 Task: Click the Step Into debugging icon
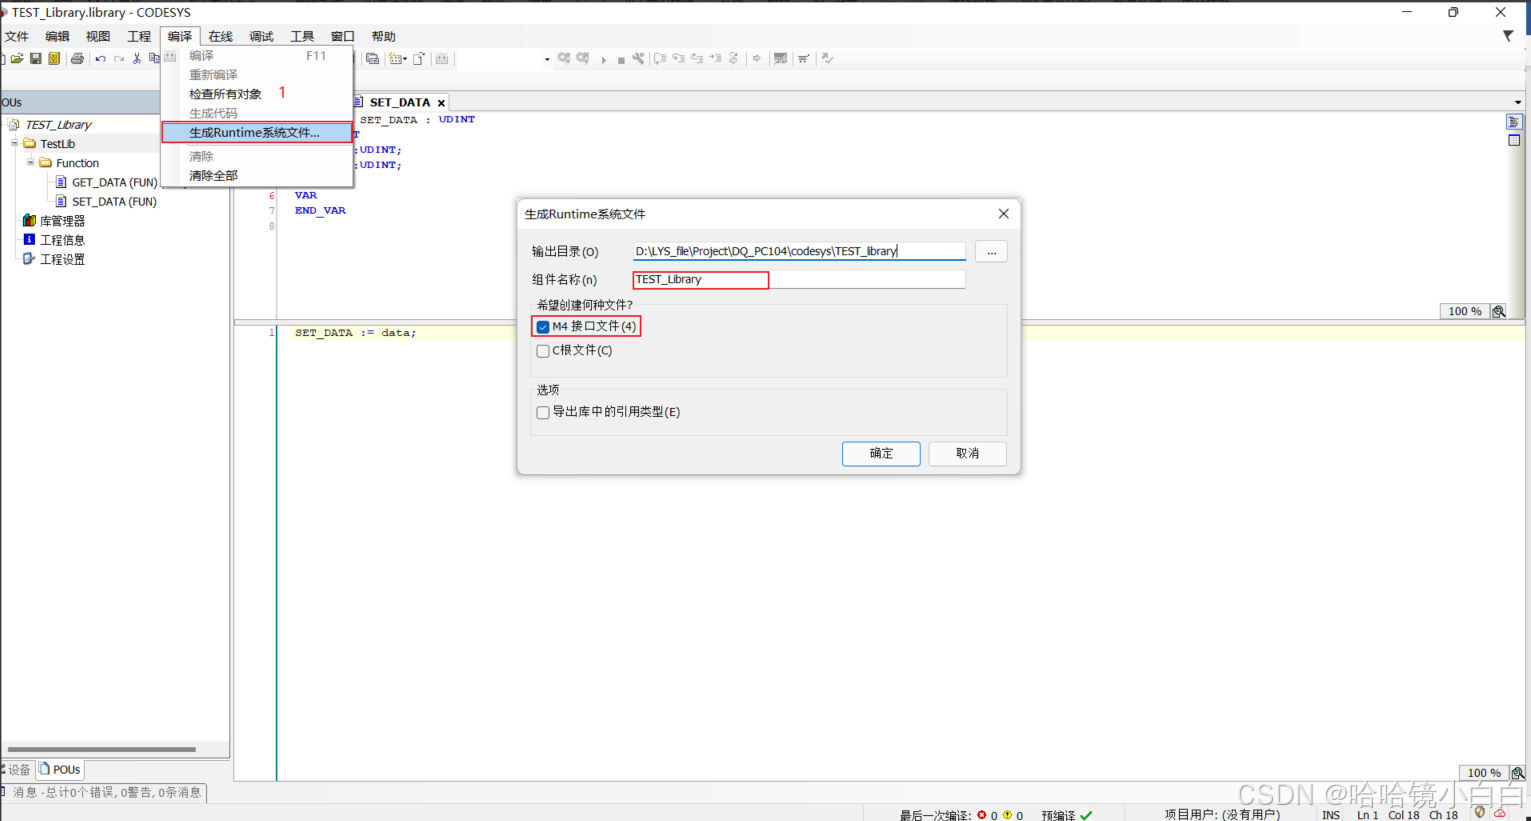(x=679, y=57)
